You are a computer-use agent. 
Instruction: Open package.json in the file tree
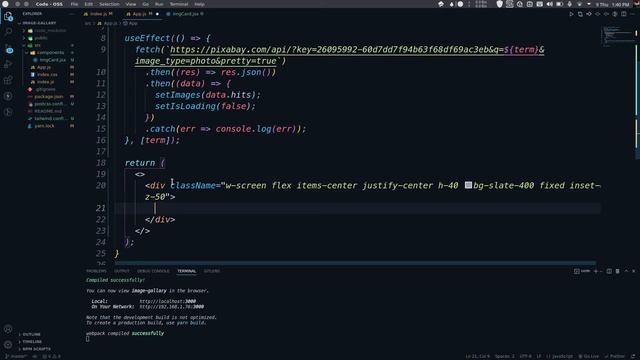49,97
